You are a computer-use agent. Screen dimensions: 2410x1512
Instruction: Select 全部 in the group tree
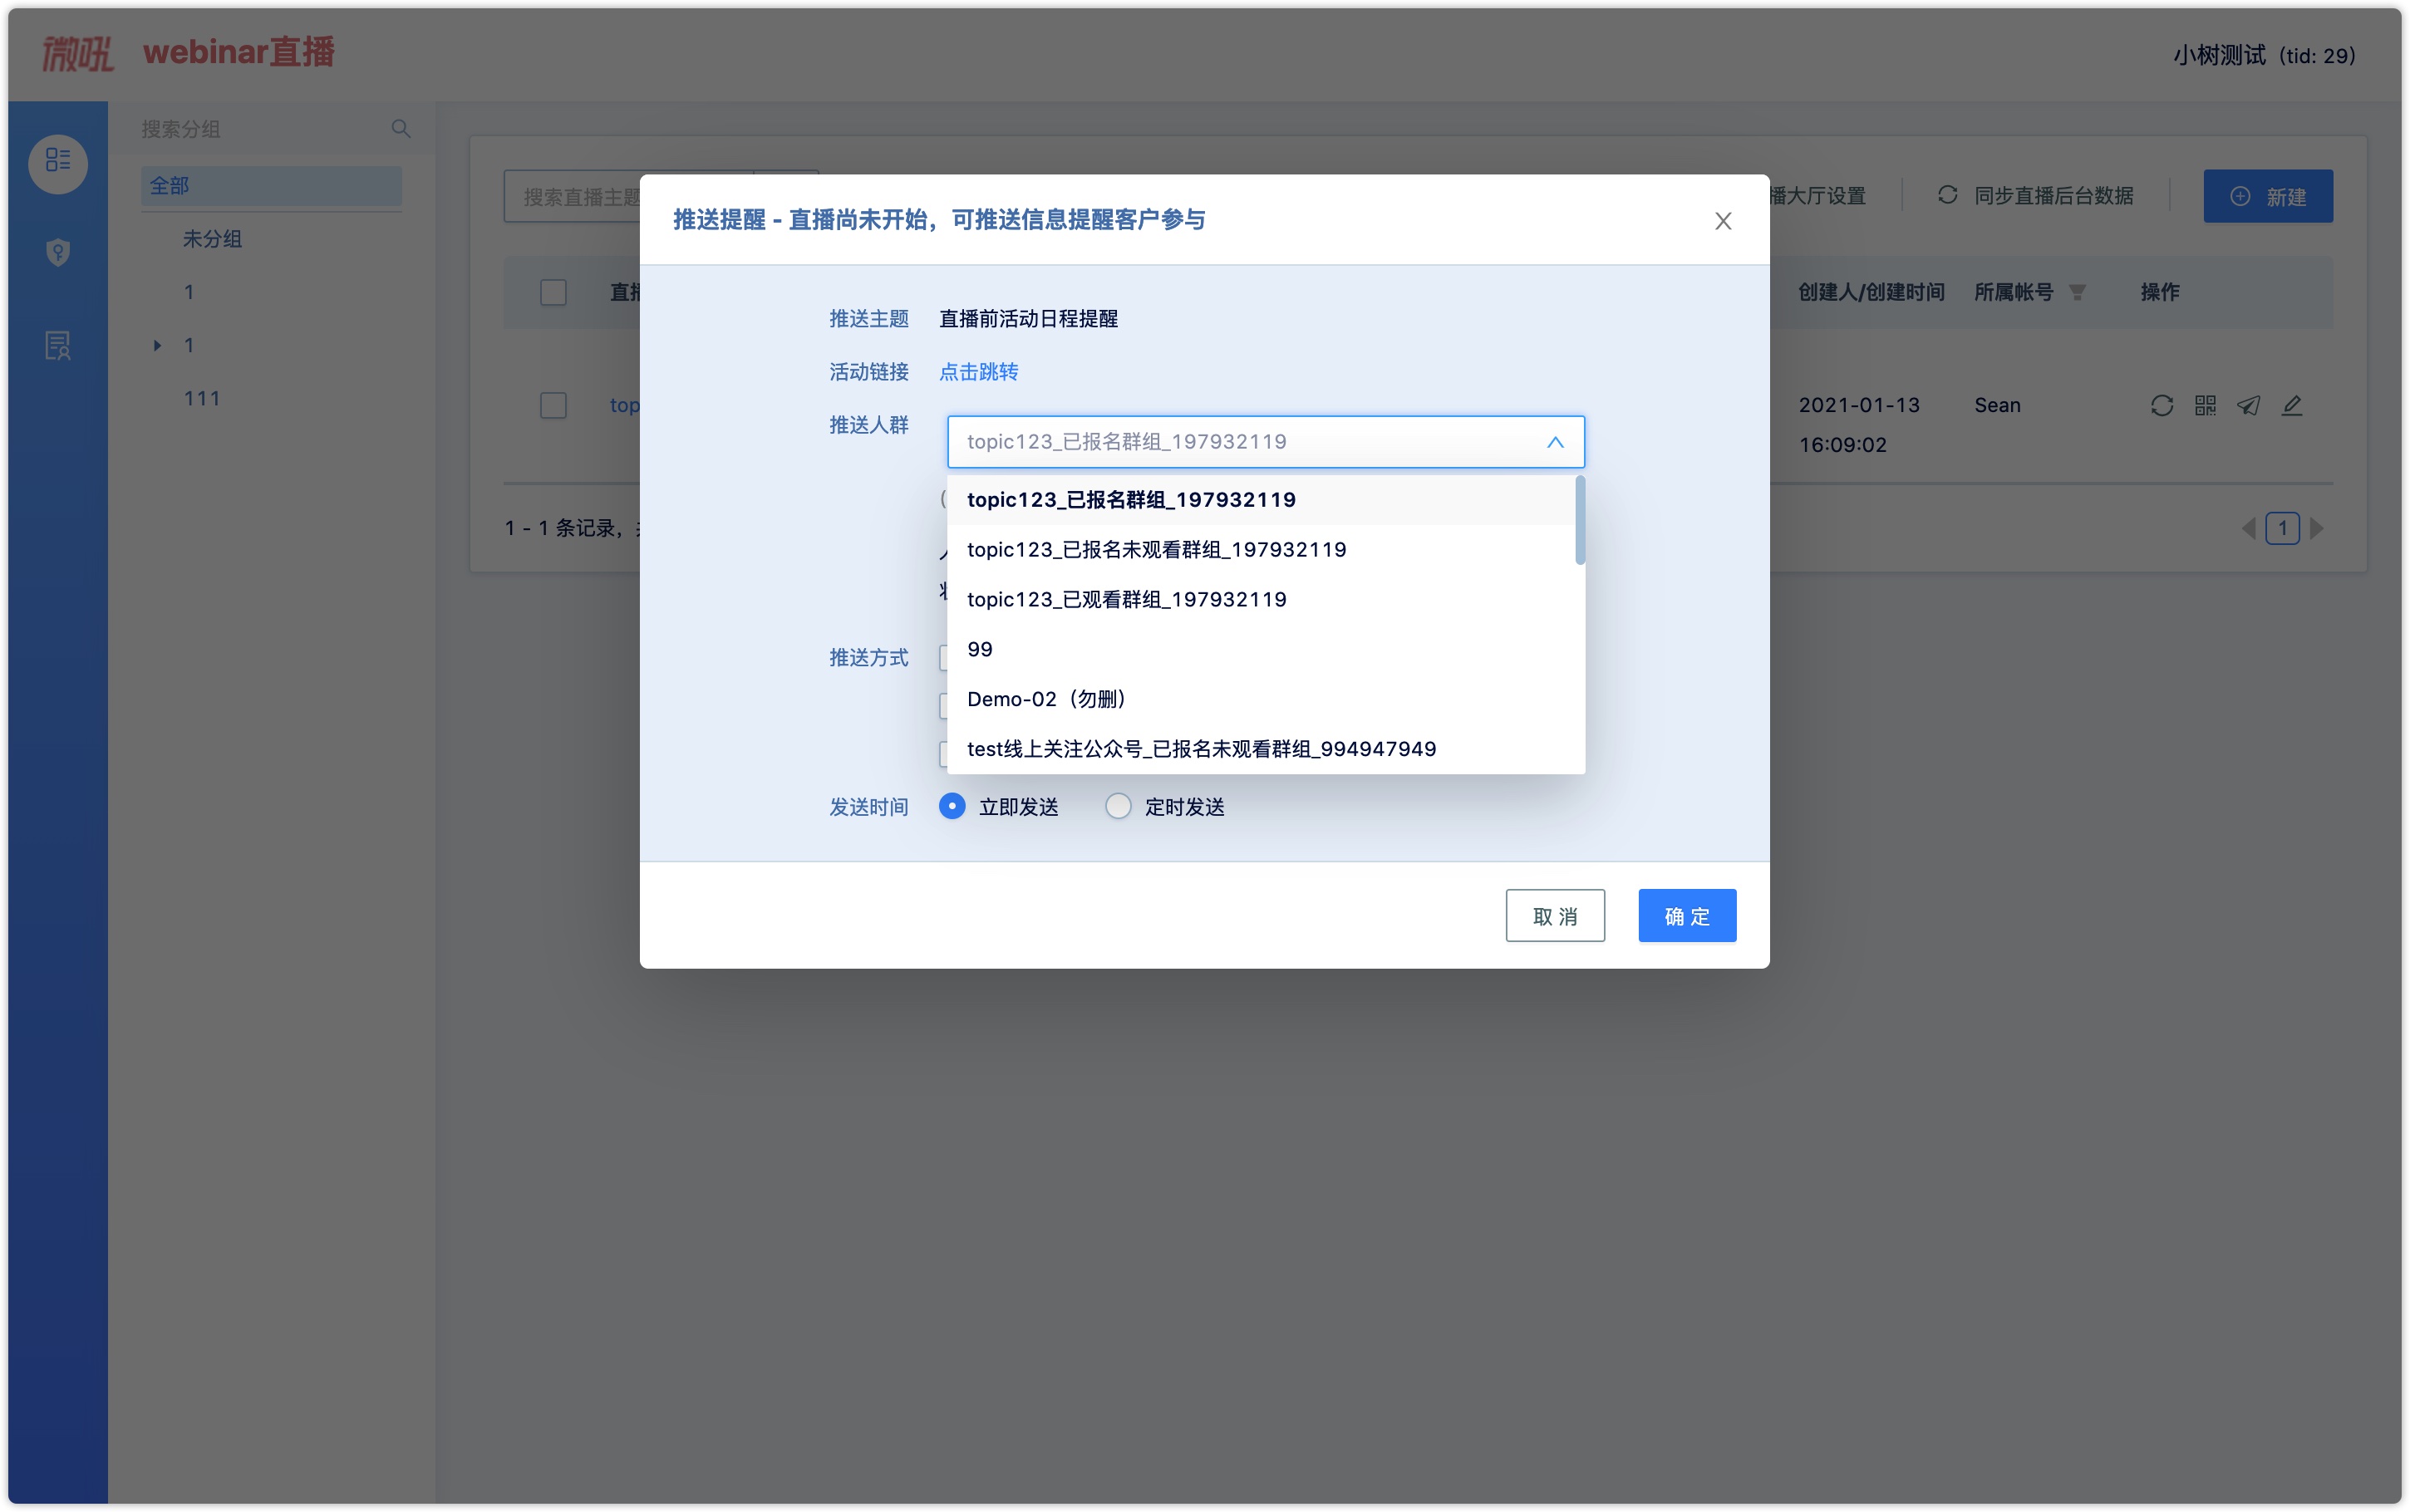[x=271, y=186]
